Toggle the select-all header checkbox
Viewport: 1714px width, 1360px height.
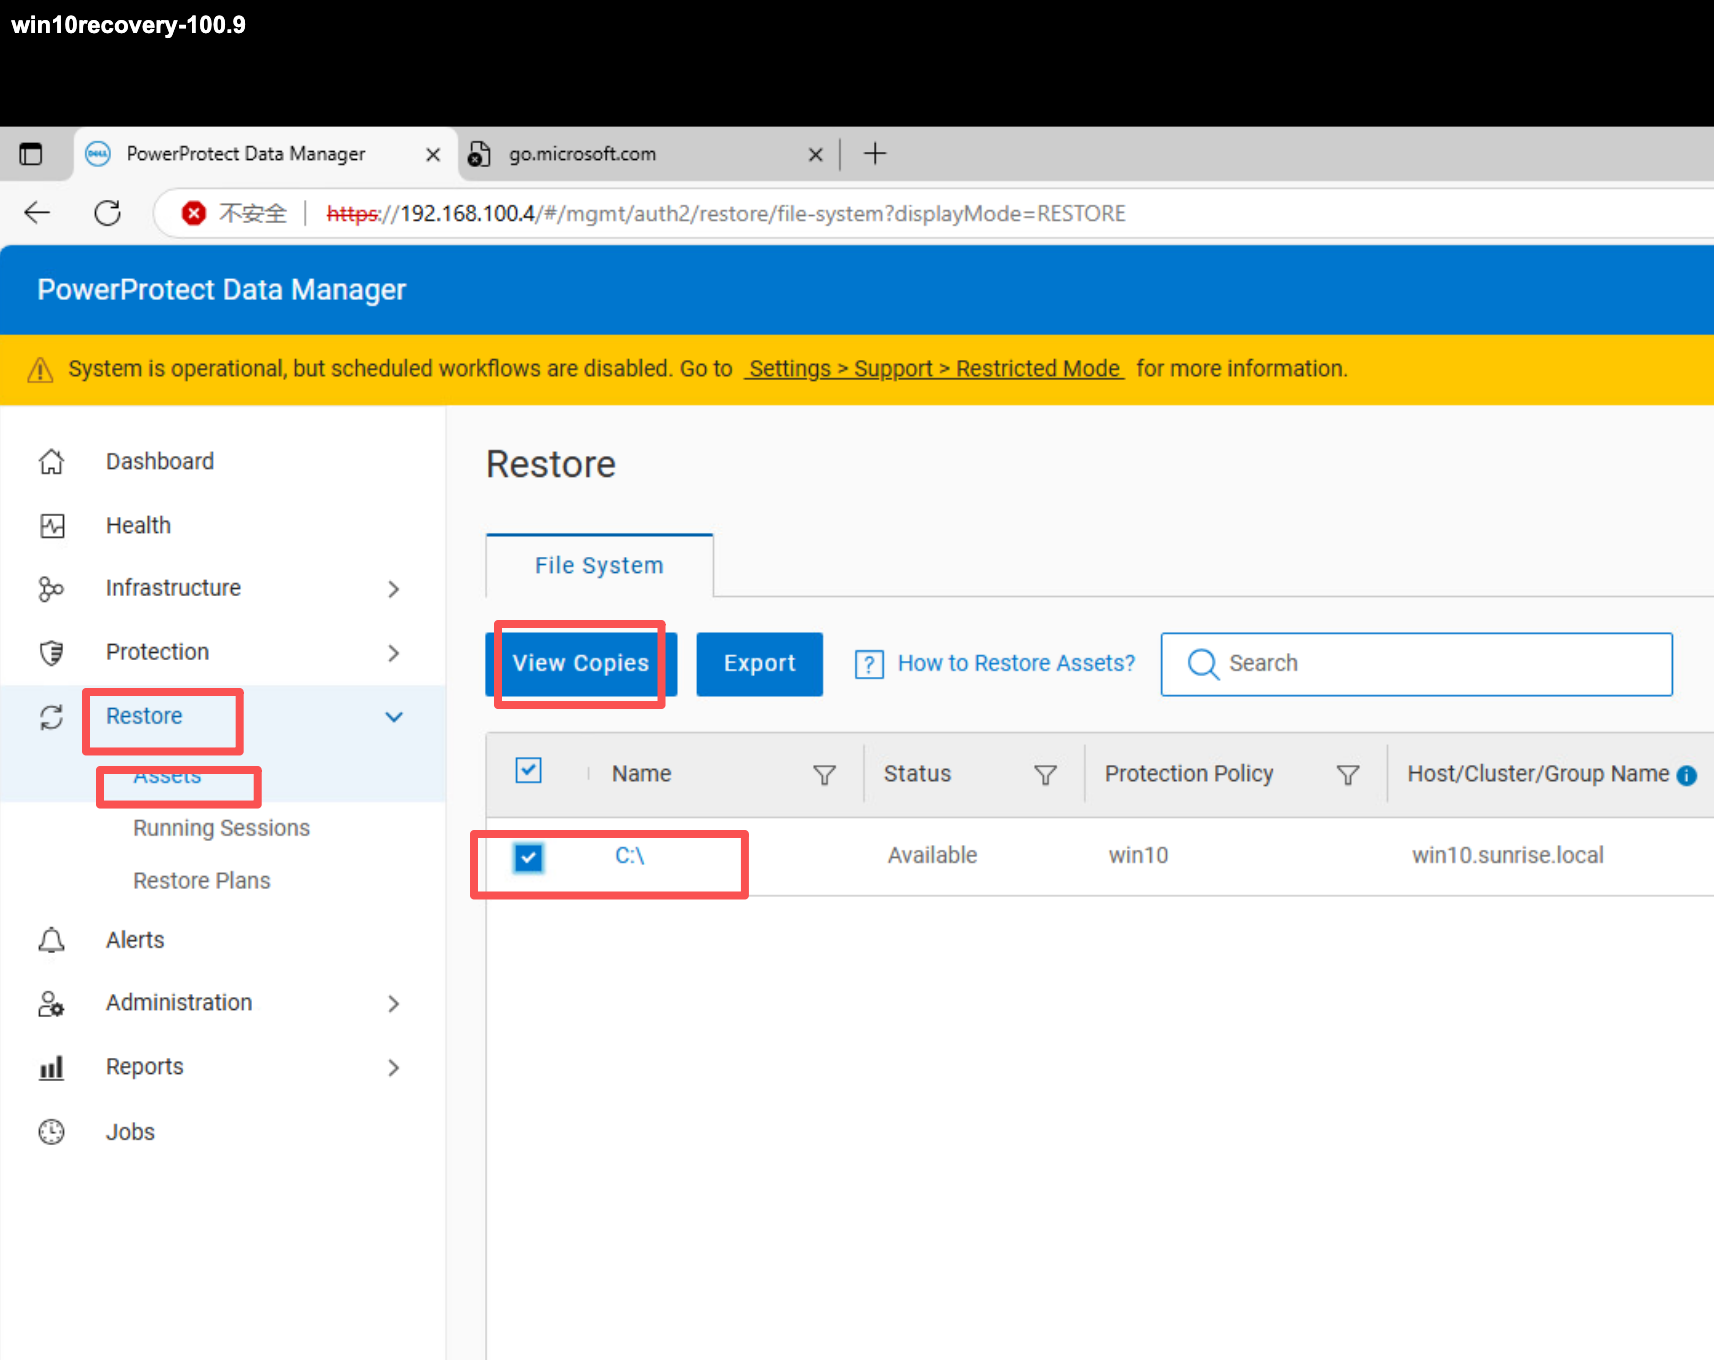click(528, 770)
